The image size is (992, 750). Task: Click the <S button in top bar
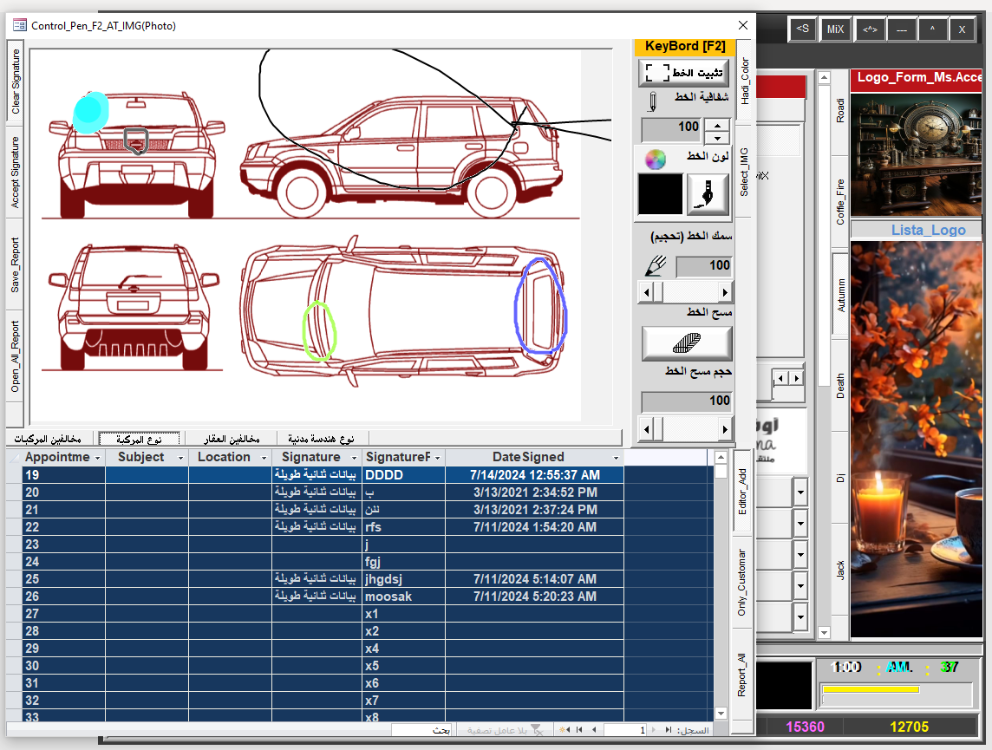(x=802, y=30)
